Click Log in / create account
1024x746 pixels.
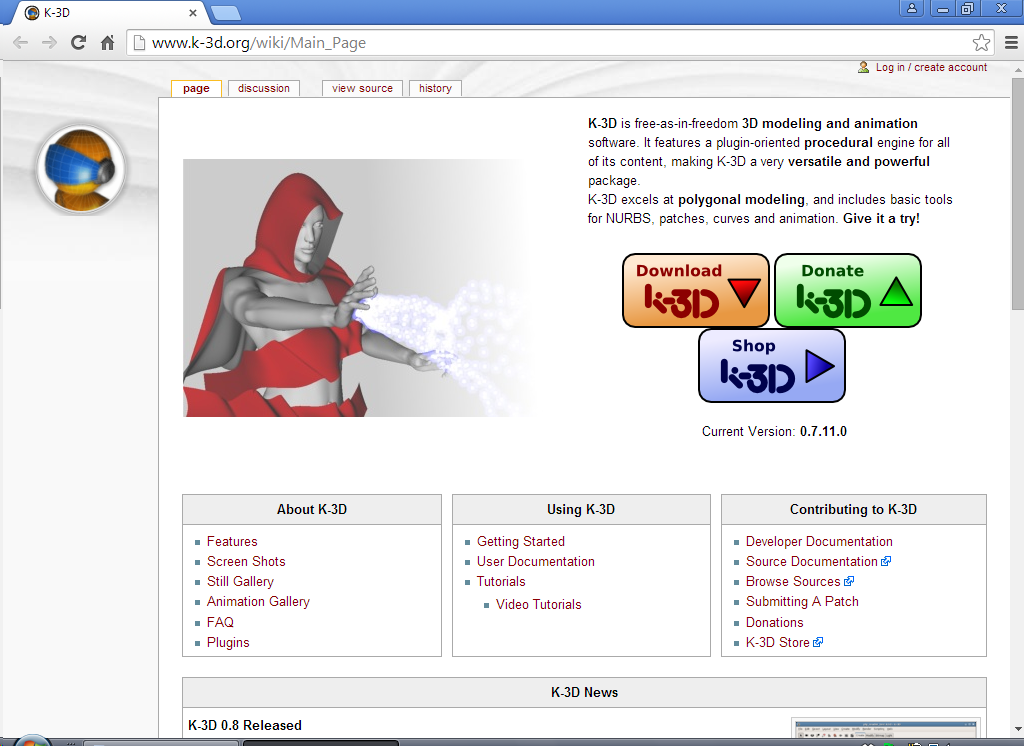pos(931,67)
